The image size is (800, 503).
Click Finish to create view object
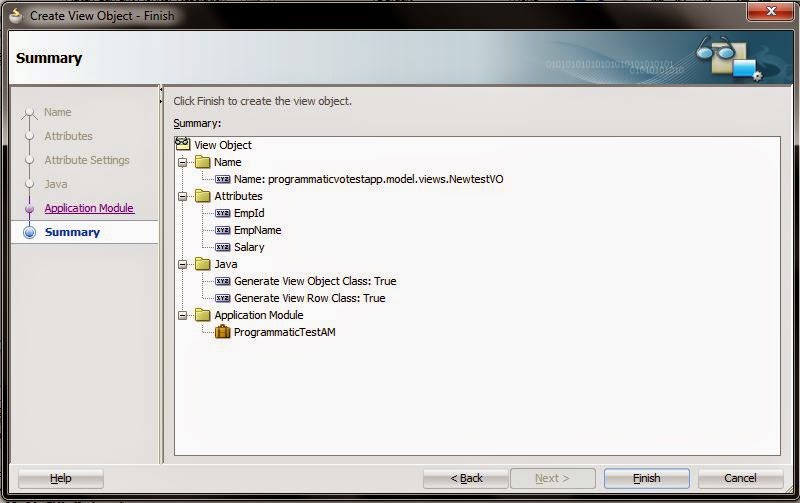coord(646,479)
